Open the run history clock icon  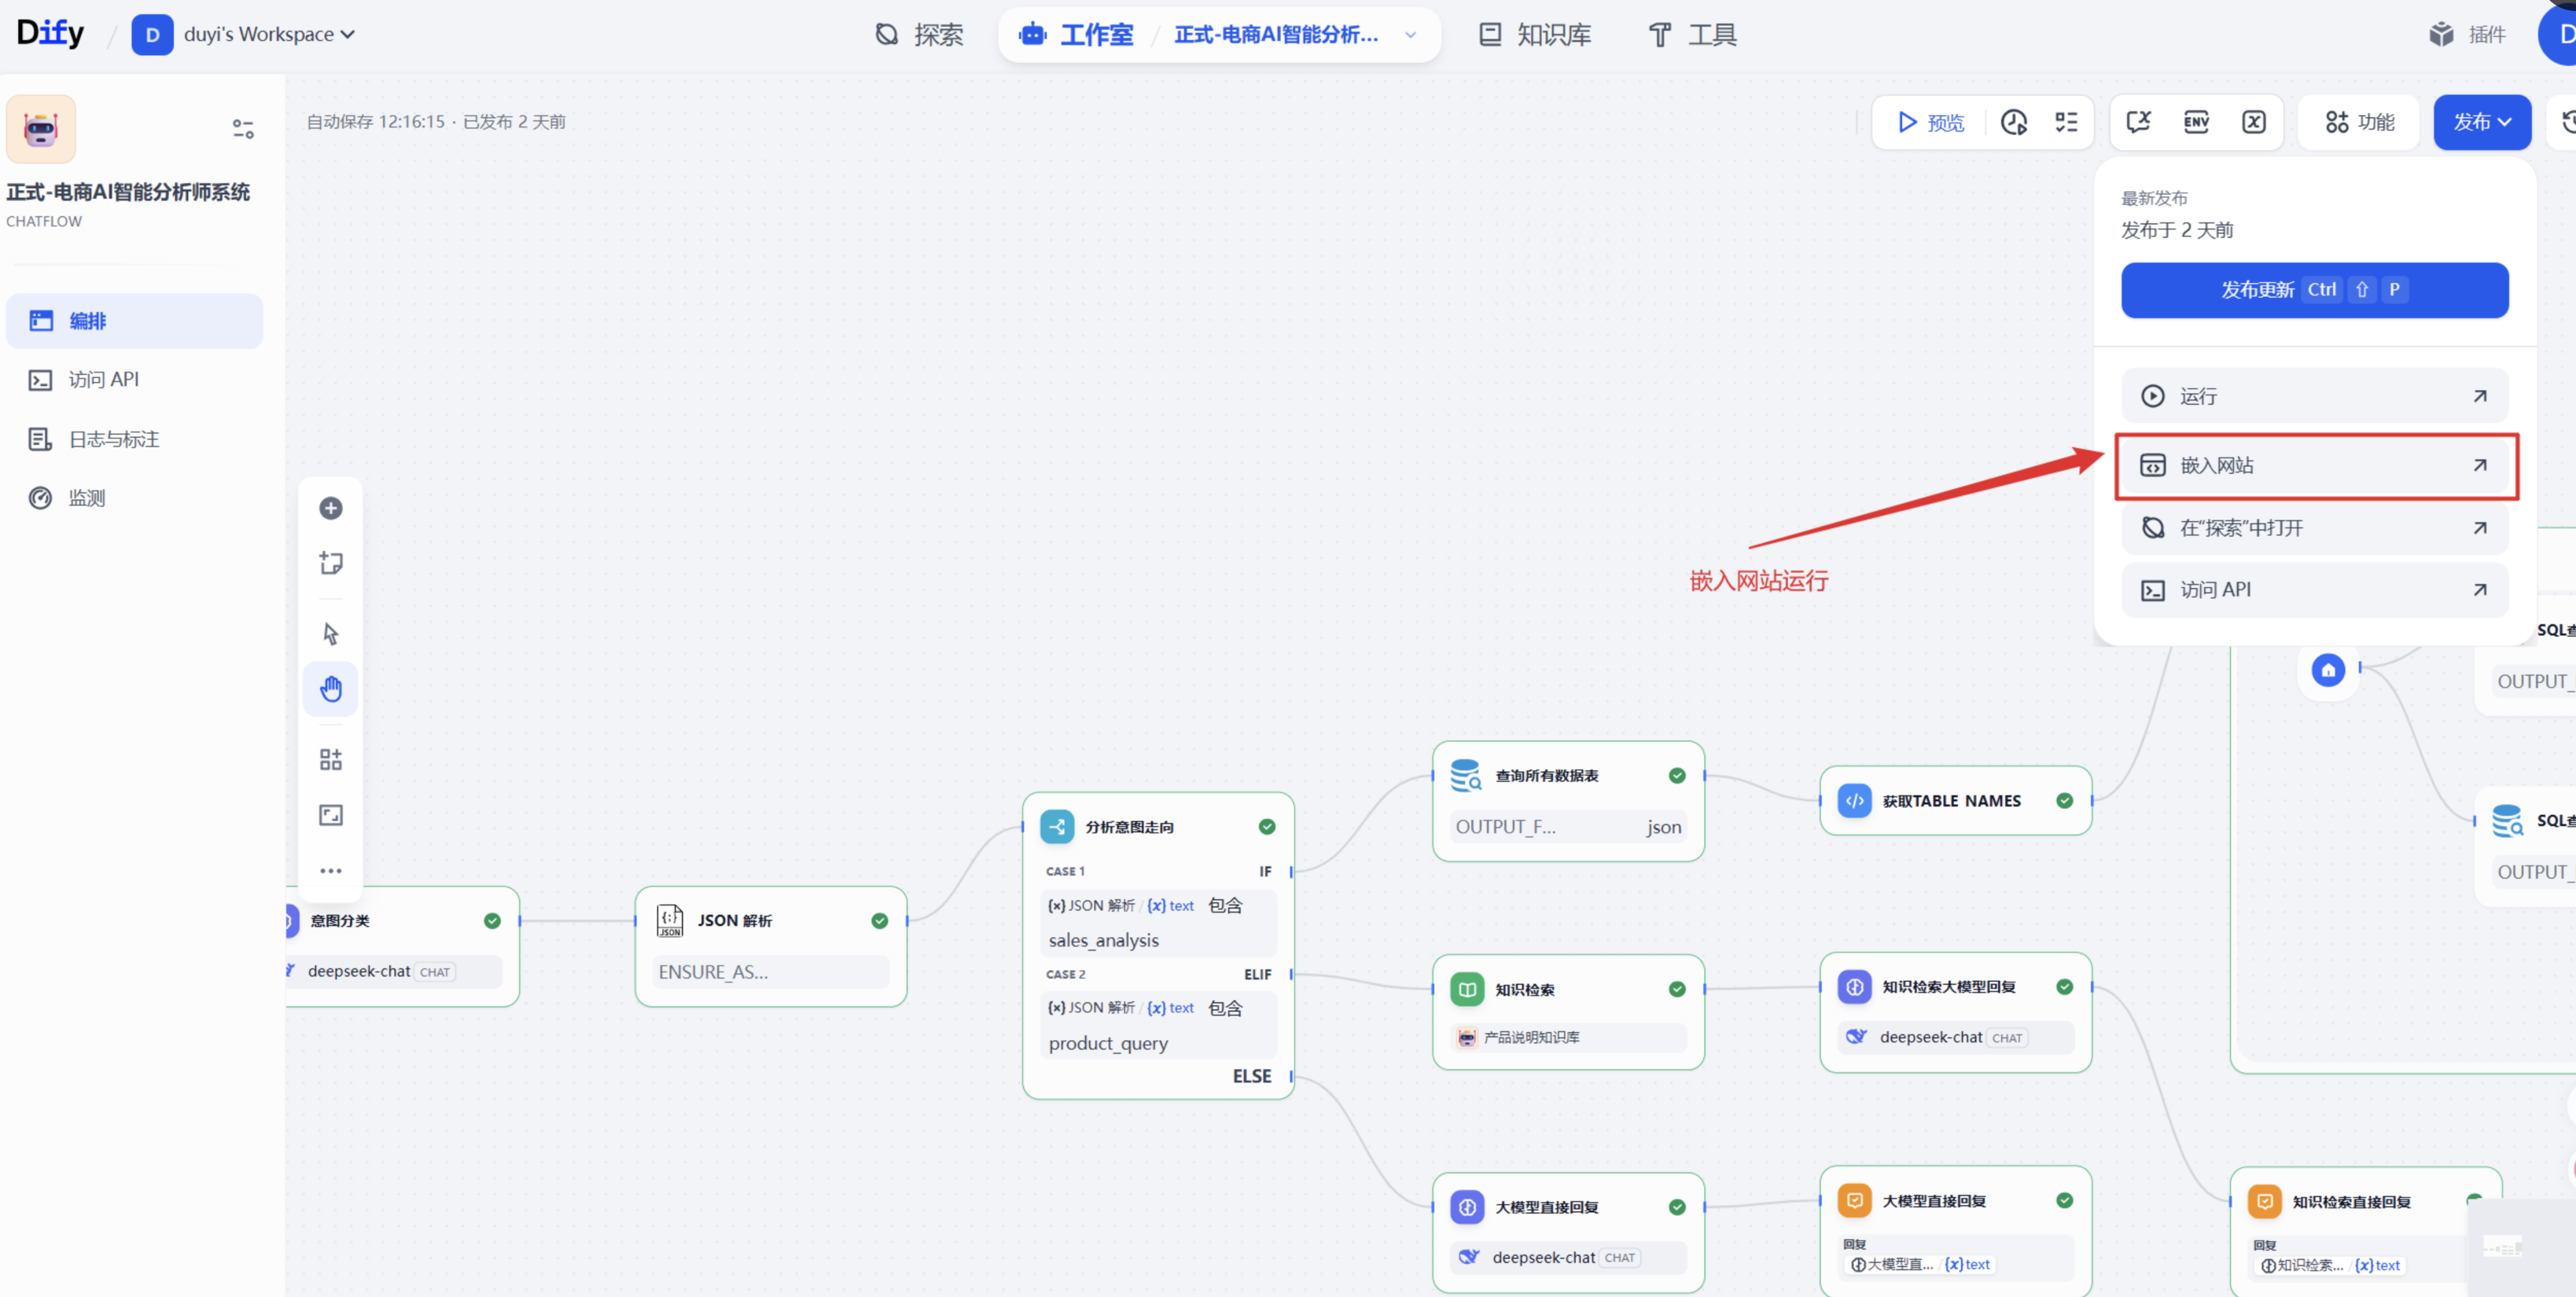(2014, 122)
